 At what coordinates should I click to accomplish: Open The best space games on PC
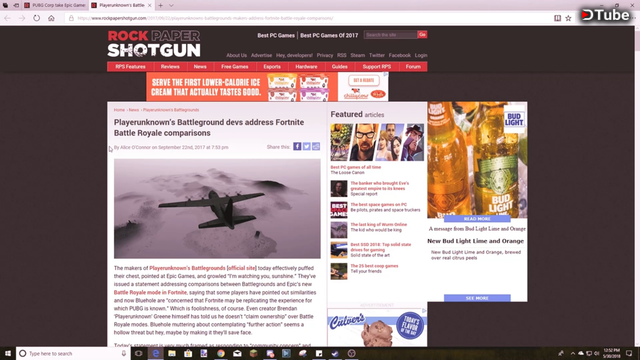[x=378, y=204]
